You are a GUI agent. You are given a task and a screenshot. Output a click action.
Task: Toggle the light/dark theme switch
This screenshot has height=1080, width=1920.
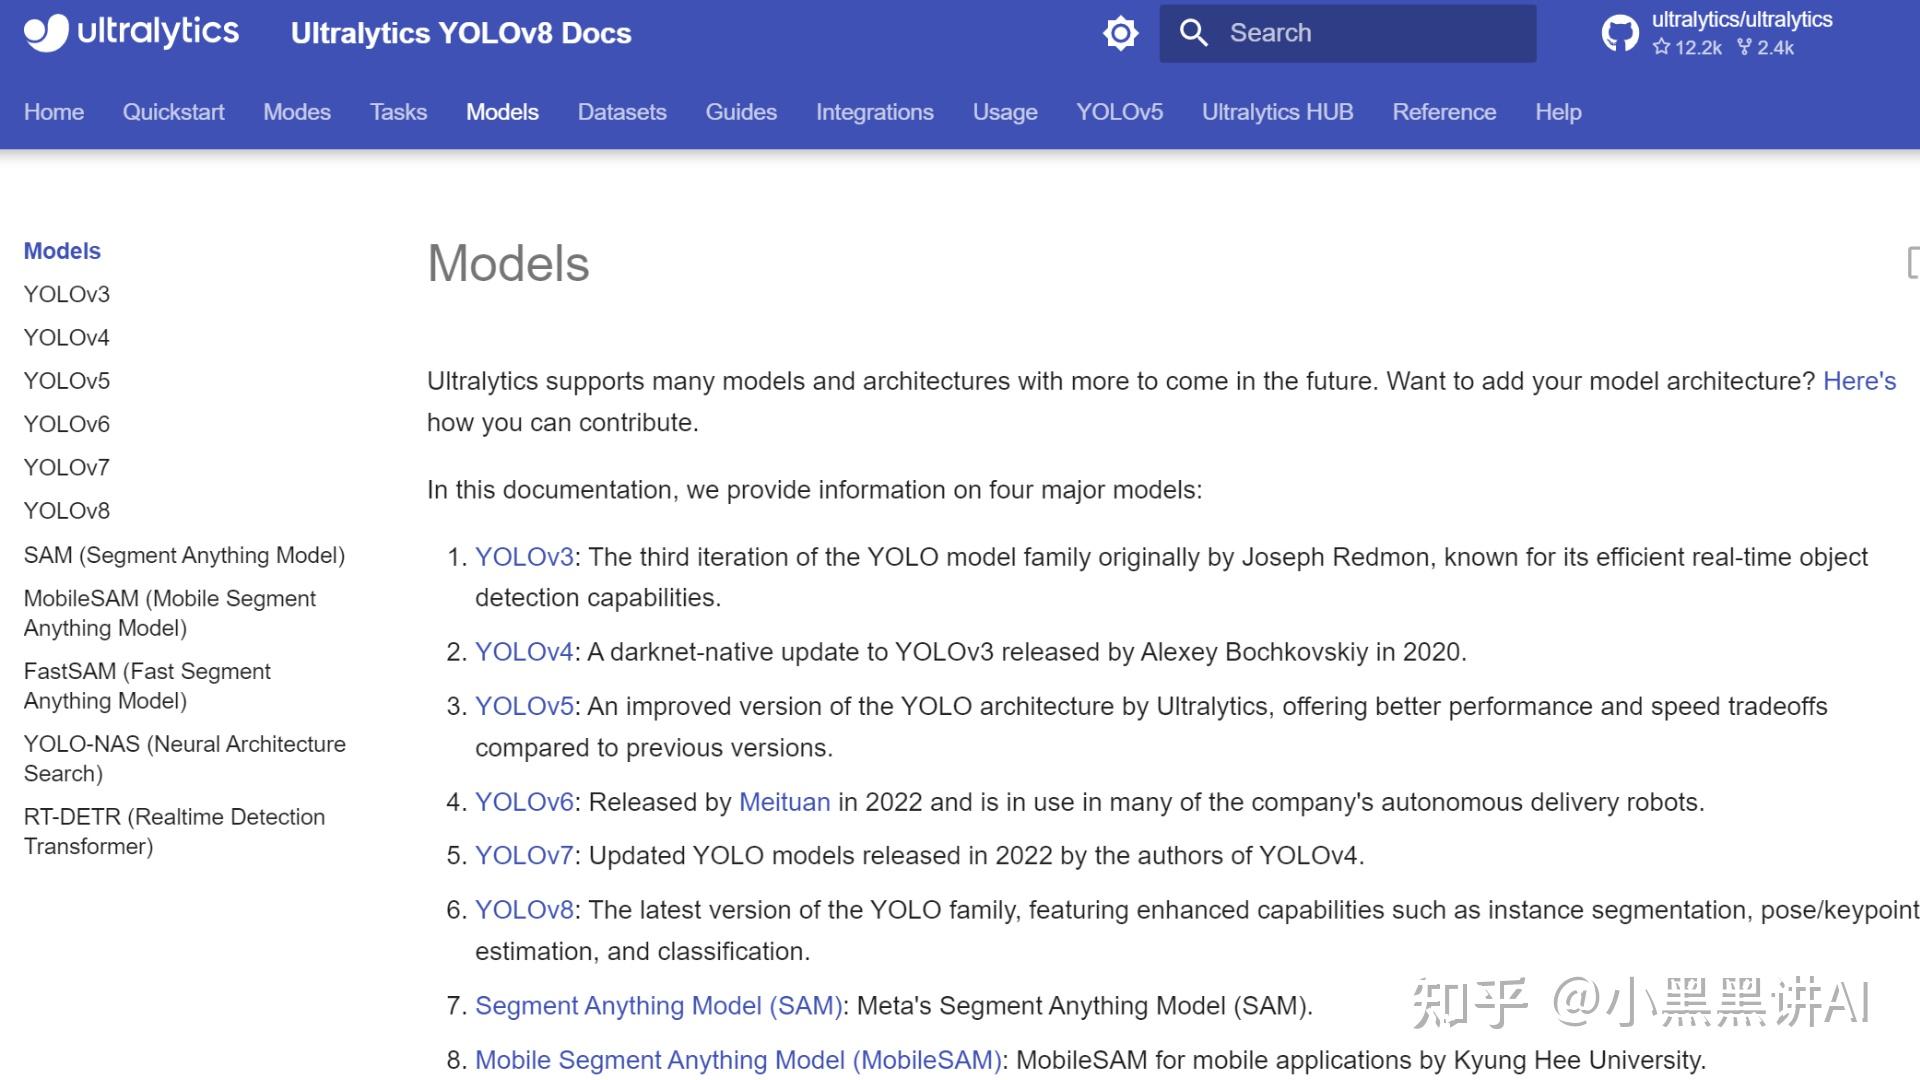coord(1120,33)
